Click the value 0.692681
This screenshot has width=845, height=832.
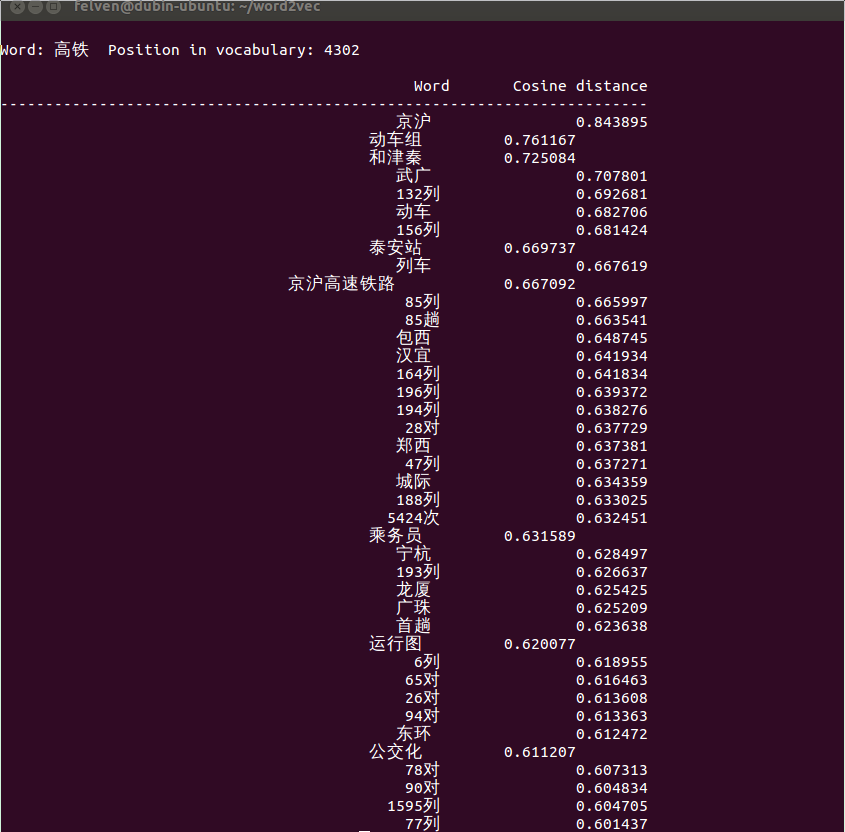pos(612,195)
